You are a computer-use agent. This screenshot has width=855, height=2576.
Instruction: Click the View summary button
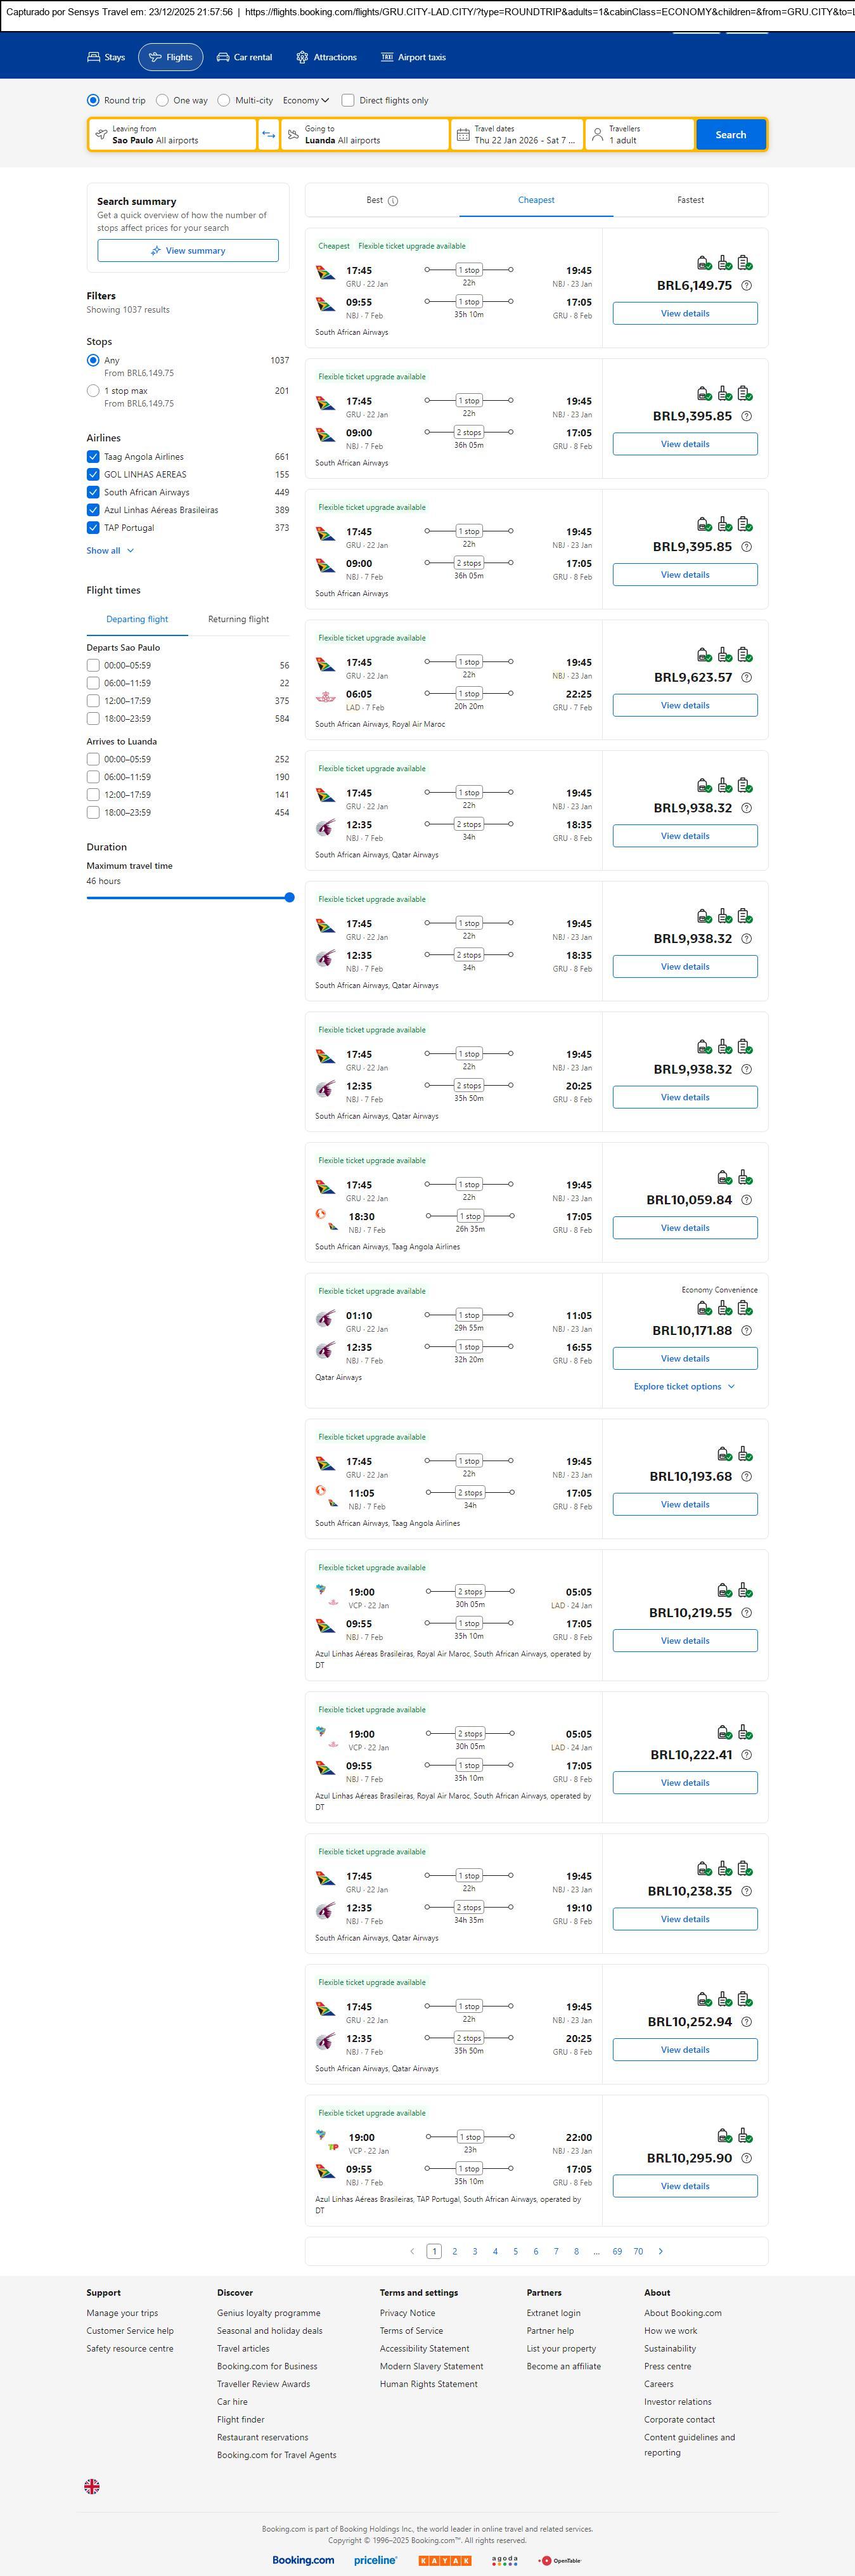[188, 251]
